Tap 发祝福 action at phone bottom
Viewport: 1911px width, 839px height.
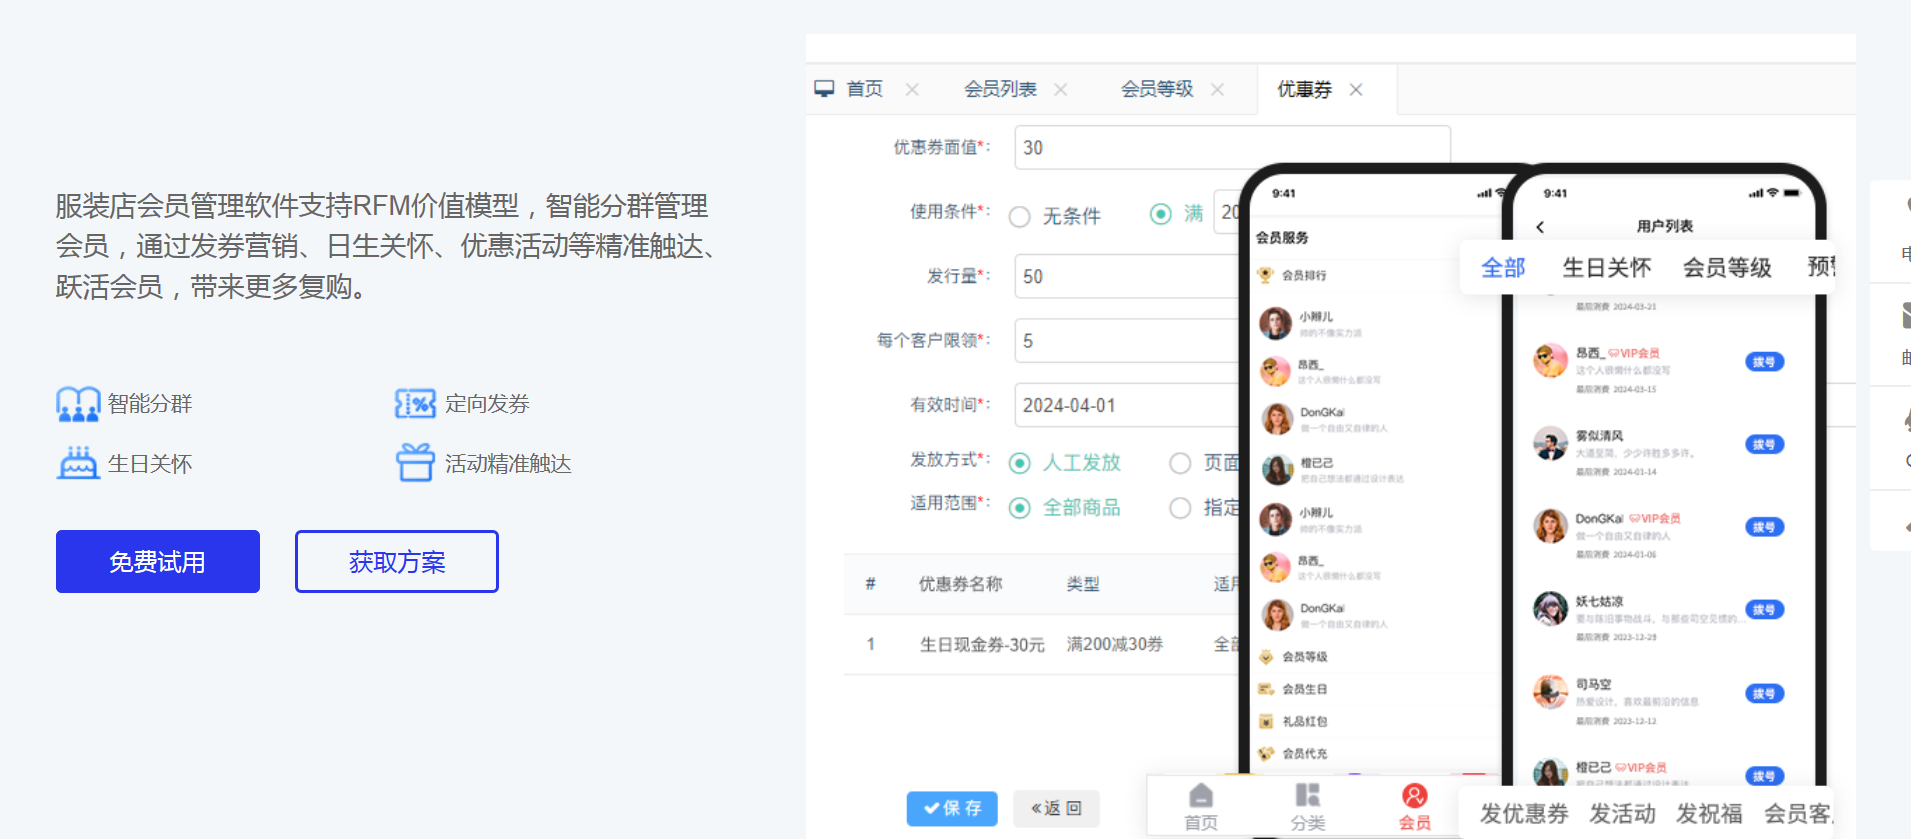point(1709,814)
